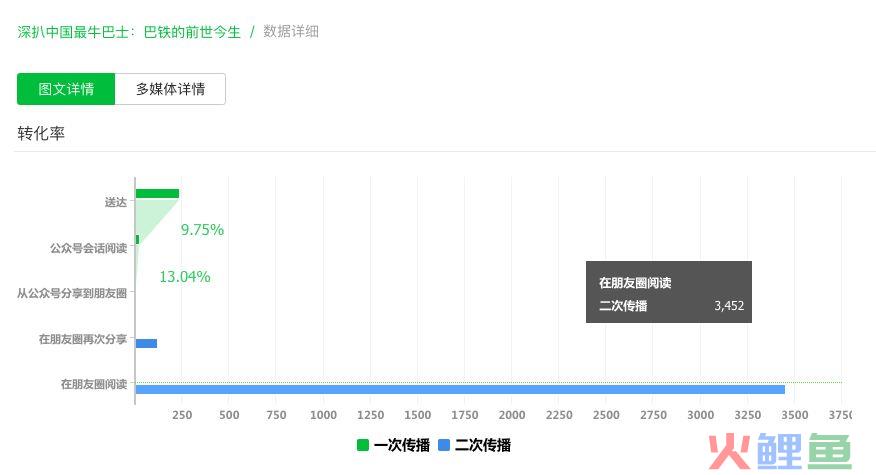Image resolution: width=876 pixels, height=475 pixels.
Task: Switch to the 多媒体详情 tab
Action: 170,89
